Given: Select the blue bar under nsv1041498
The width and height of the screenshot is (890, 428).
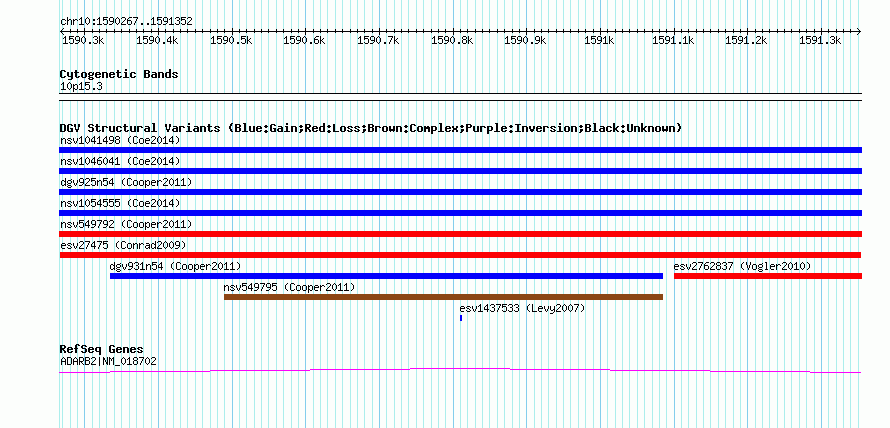Looking at the screenshot, I should pos(461,150).
